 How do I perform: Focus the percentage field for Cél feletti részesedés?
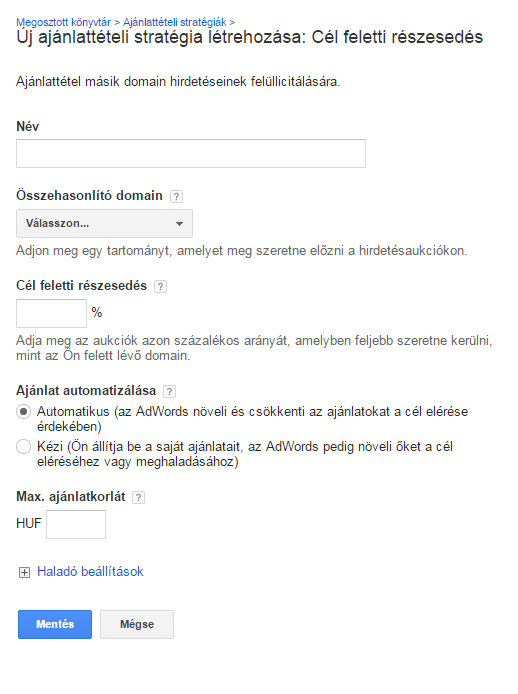pyautogui.click(x=51, y=313)
